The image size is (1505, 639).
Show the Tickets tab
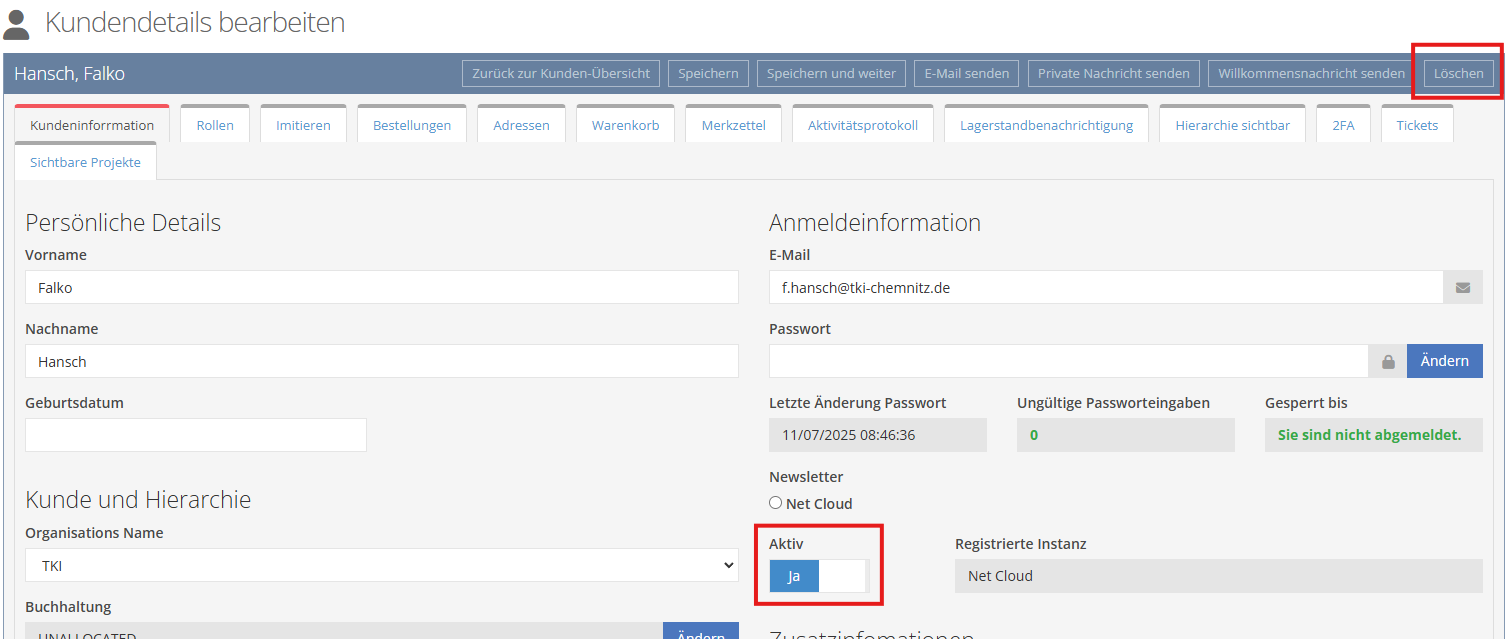pos(1417,125)
